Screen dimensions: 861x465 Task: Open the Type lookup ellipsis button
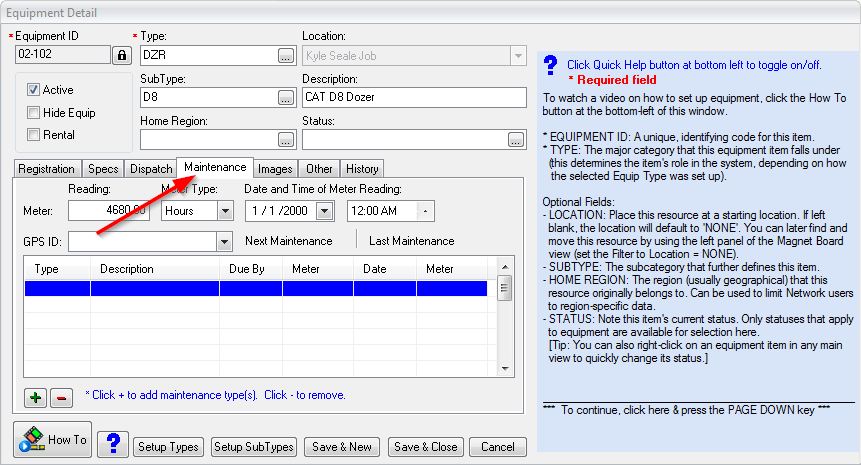click(286, 55)
